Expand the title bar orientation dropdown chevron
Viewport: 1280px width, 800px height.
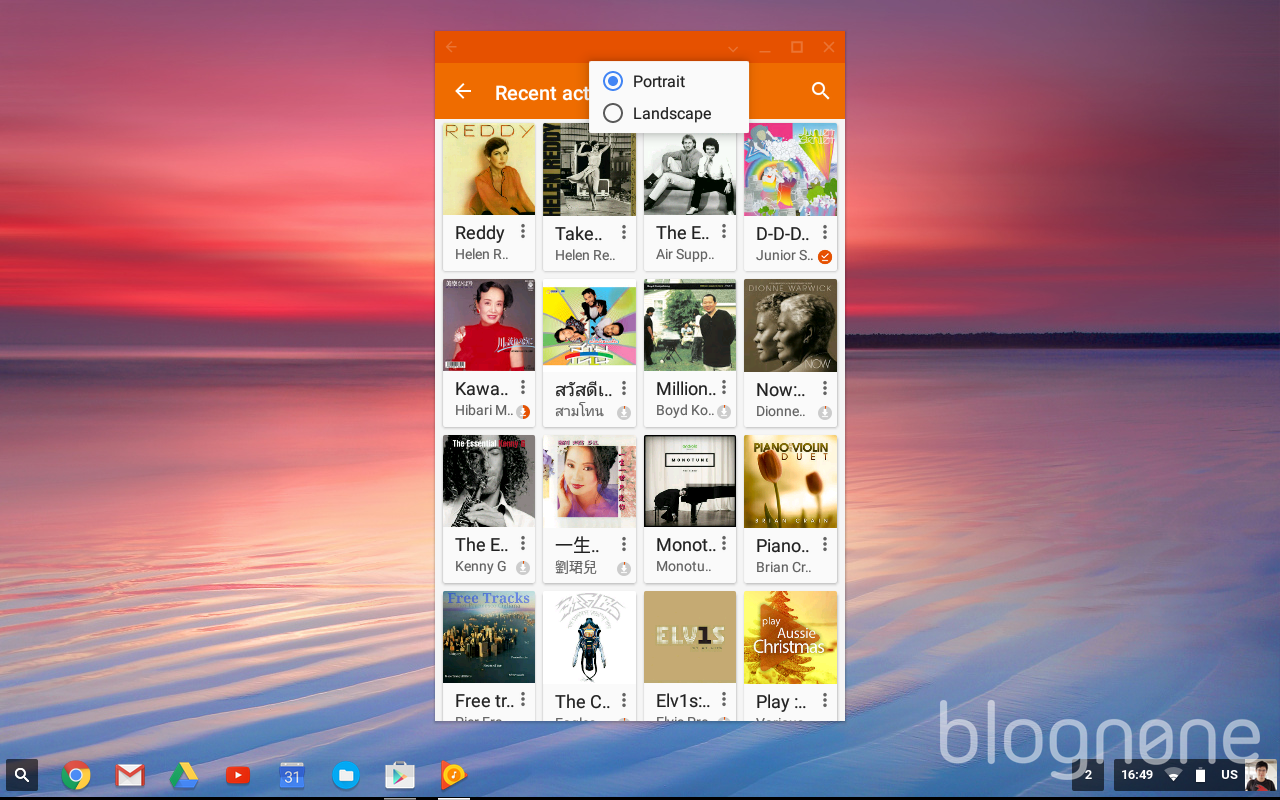733,48
